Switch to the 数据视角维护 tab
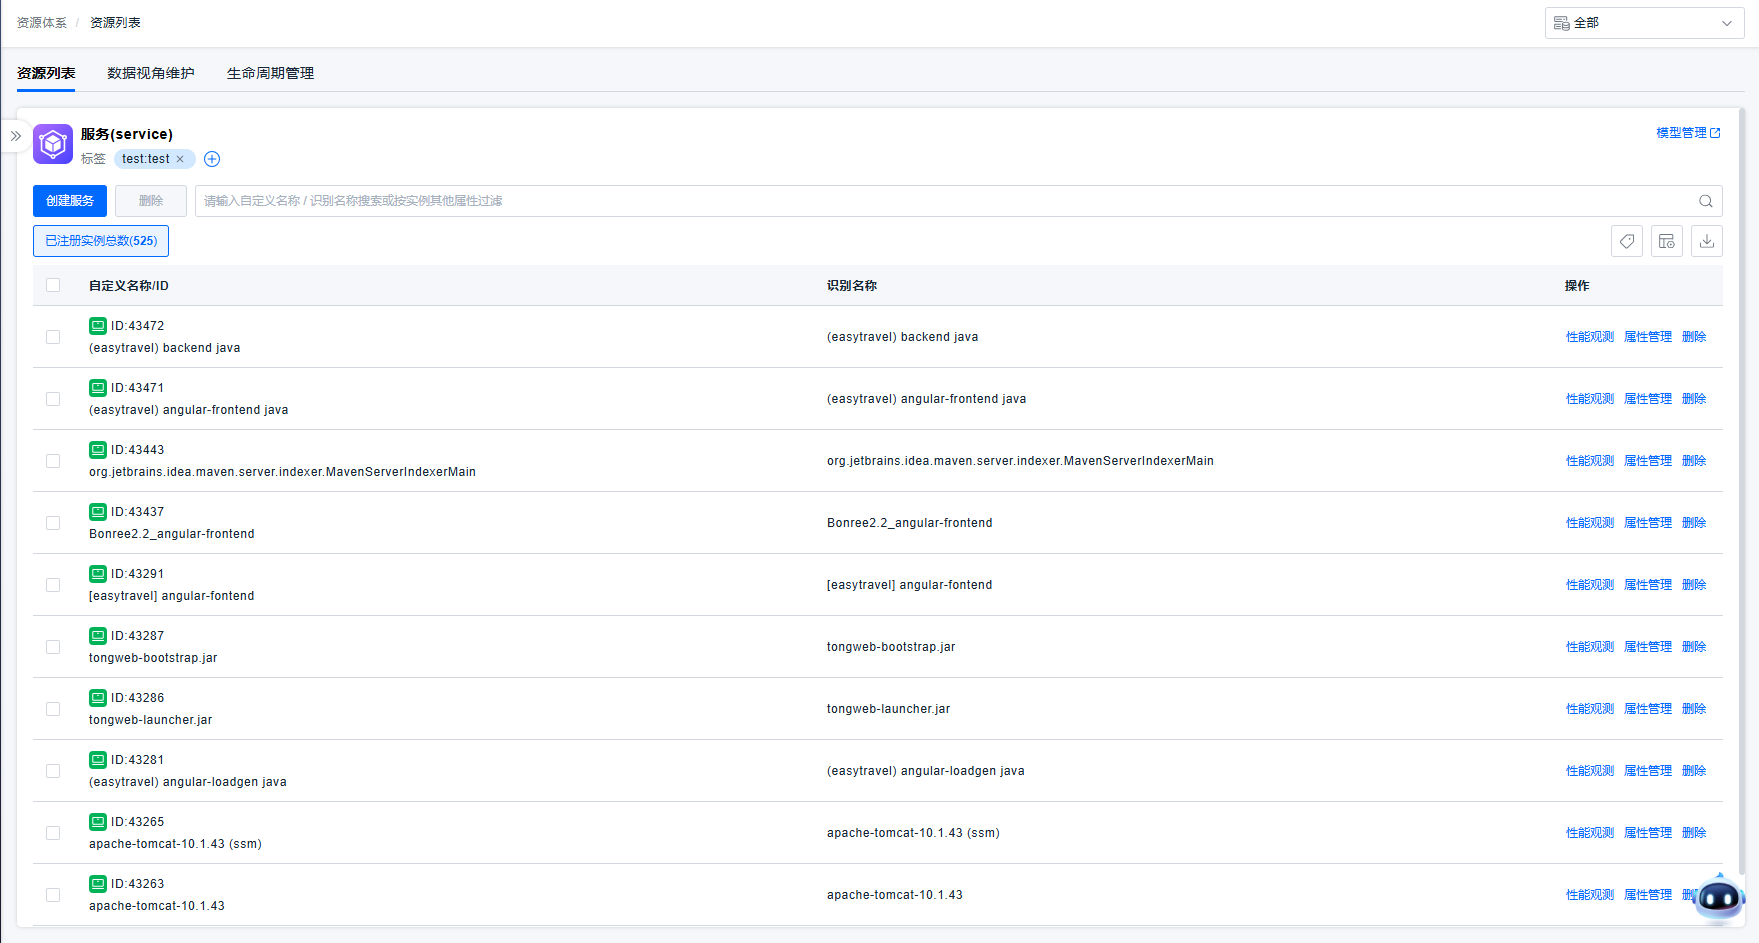The width and height of the screenshot is (1759, 943). [151, 74]
